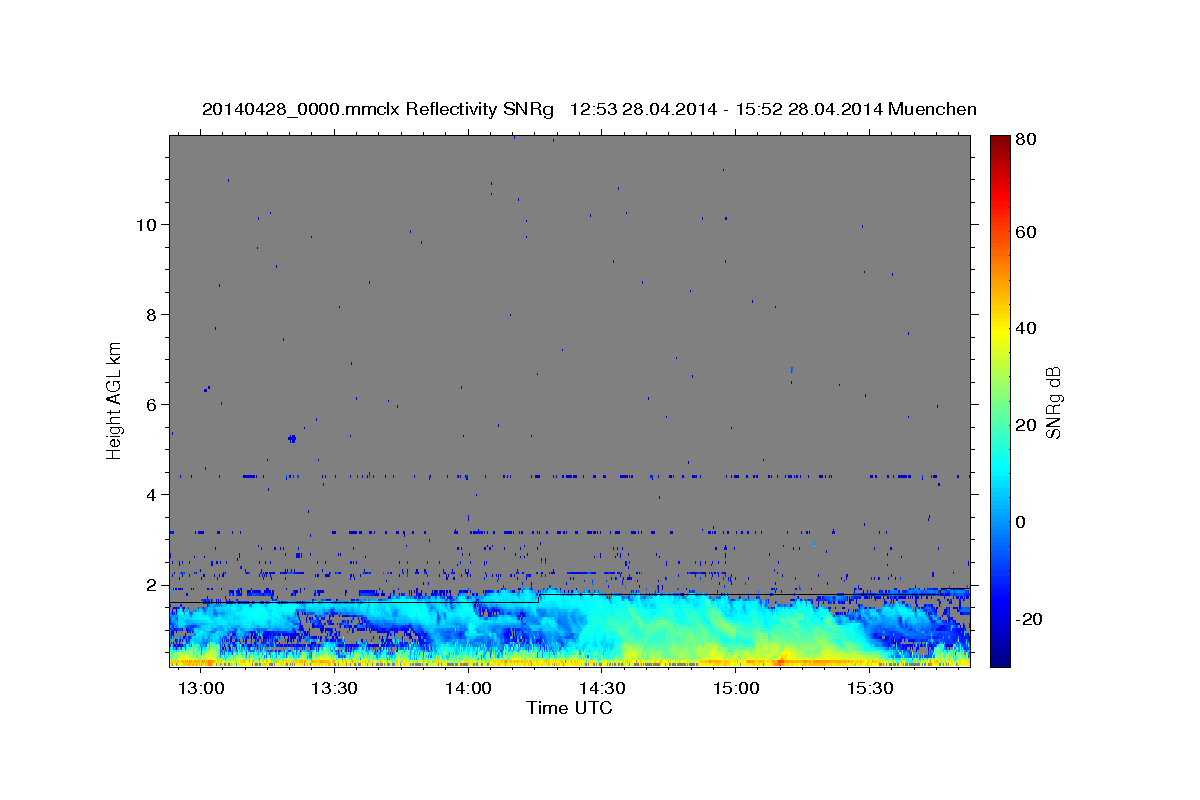
Task: Select the height tick label 6
Action: point(153,405)
